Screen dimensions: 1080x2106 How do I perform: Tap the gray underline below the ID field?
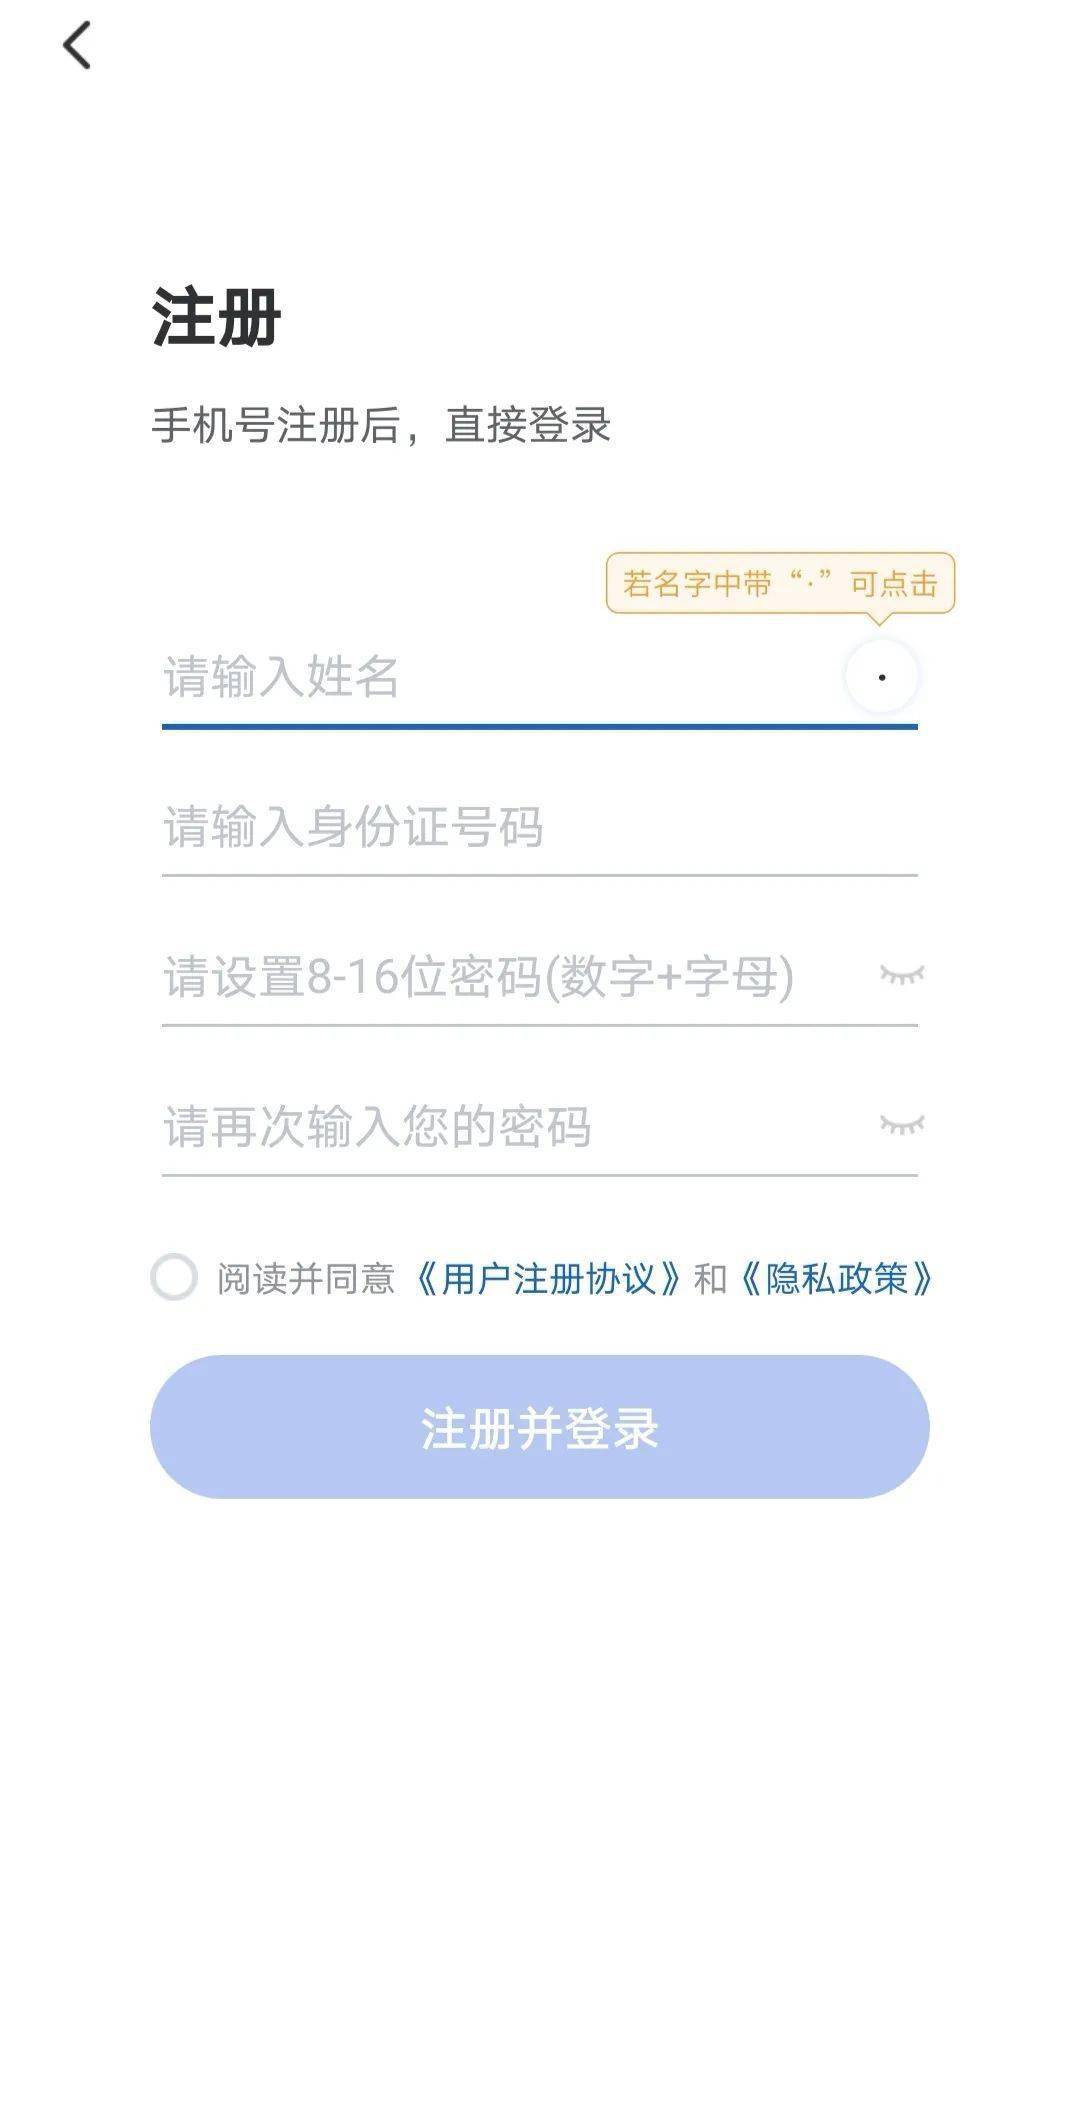[540, 875]
